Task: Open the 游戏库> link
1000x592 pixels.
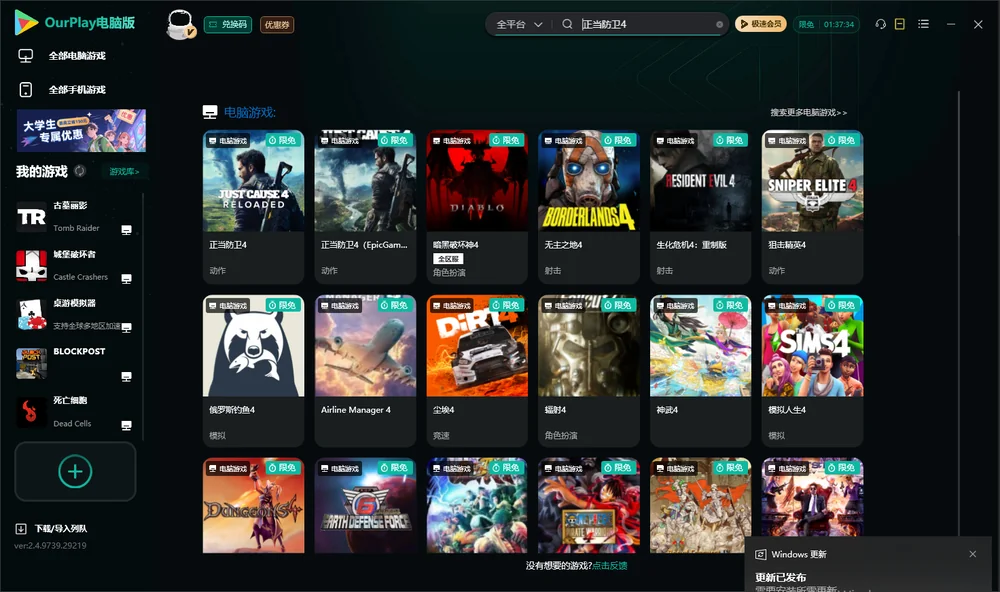Action: pos(124,171)
